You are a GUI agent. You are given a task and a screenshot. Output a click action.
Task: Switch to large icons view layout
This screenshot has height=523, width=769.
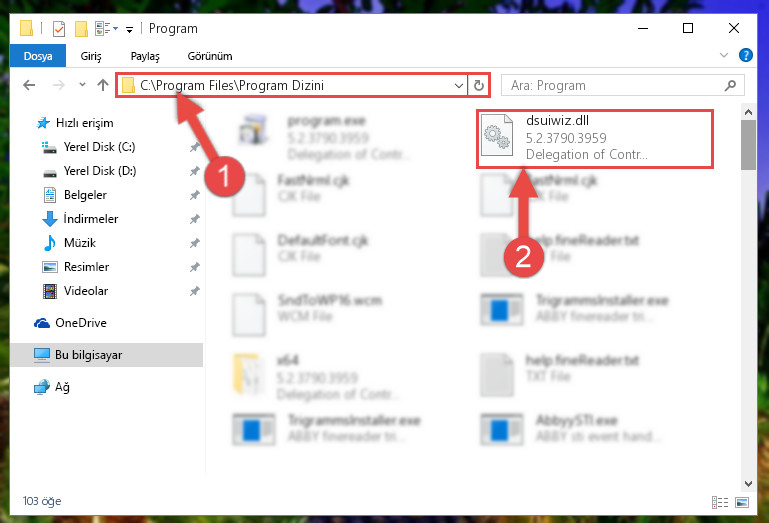pos(742,502)
